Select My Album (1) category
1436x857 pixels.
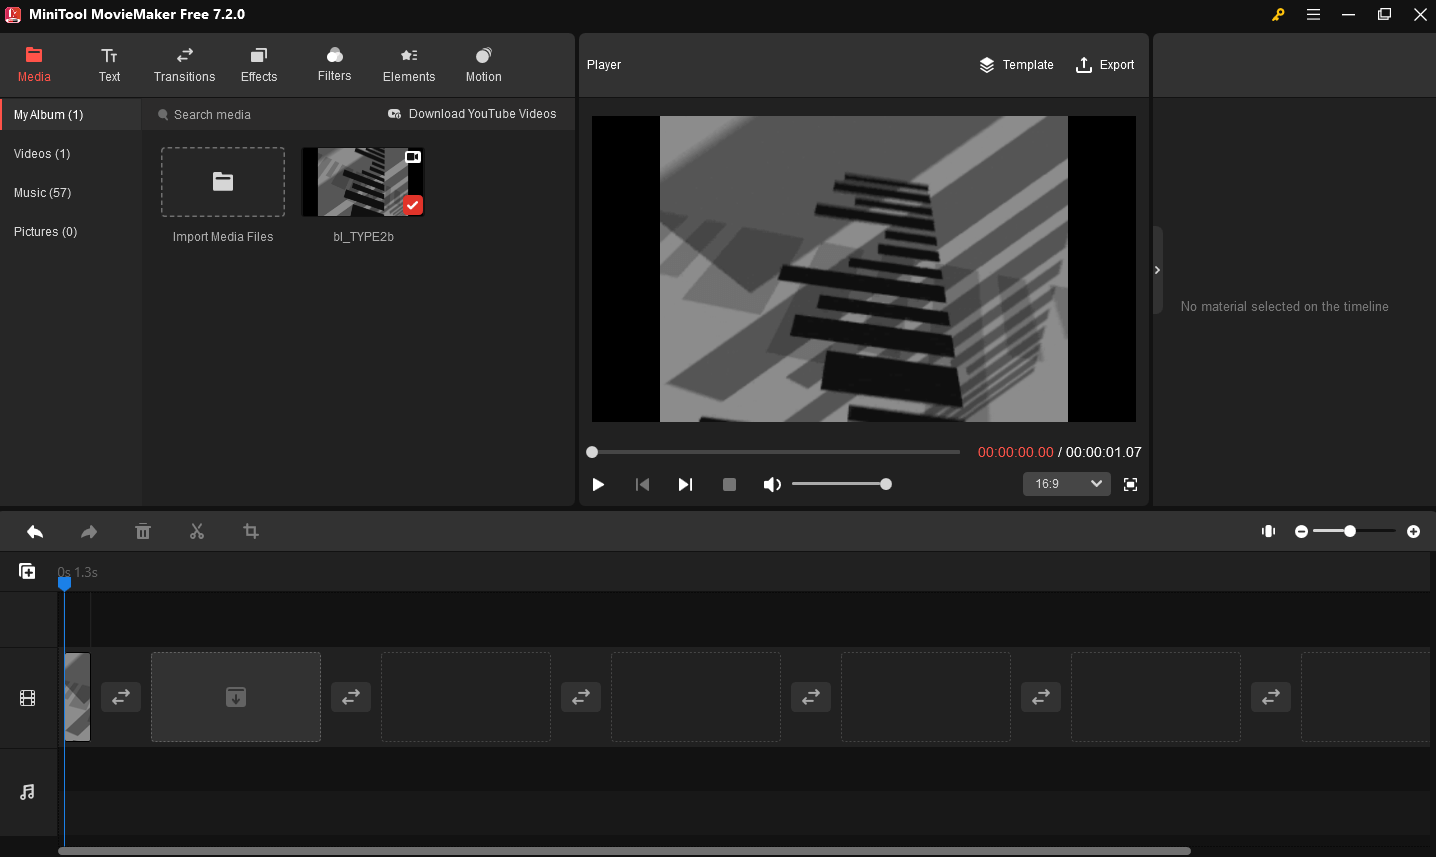click(71, 115)
